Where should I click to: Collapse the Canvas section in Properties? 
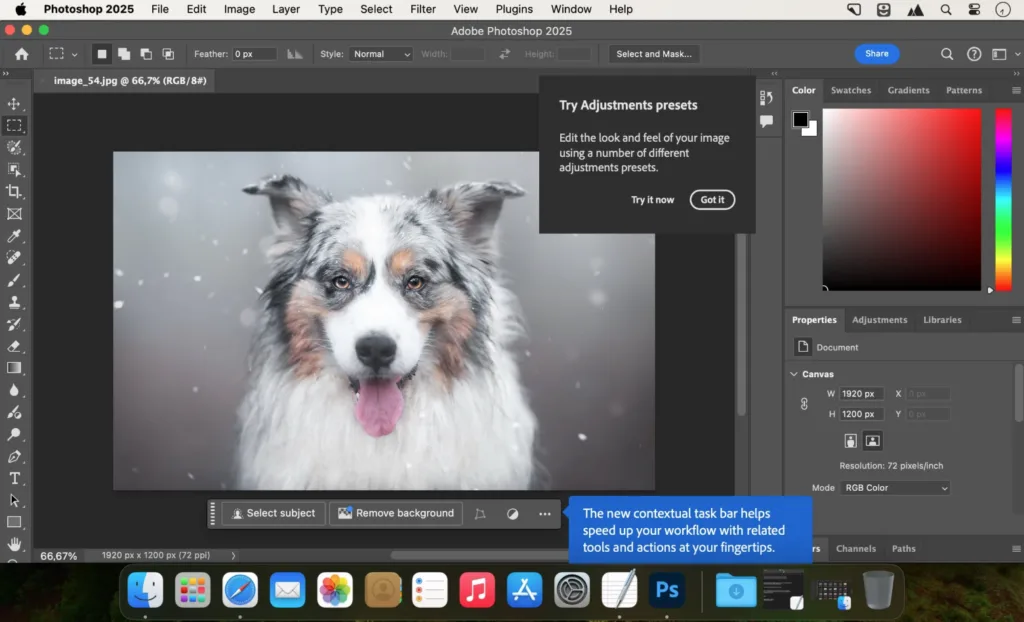(x=794, y=374)
